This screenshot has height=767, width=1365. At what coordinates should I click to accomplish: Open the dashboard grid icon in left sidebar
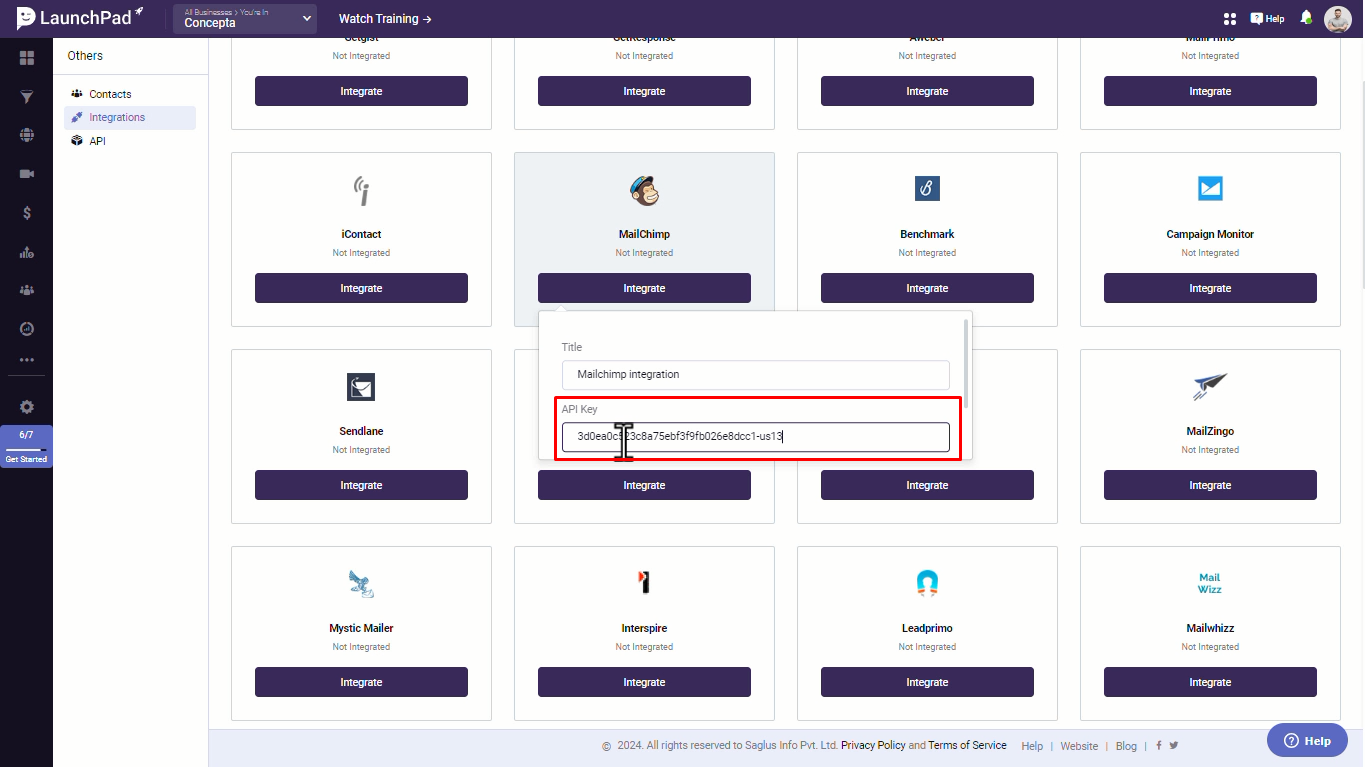[x=27, y=58]
